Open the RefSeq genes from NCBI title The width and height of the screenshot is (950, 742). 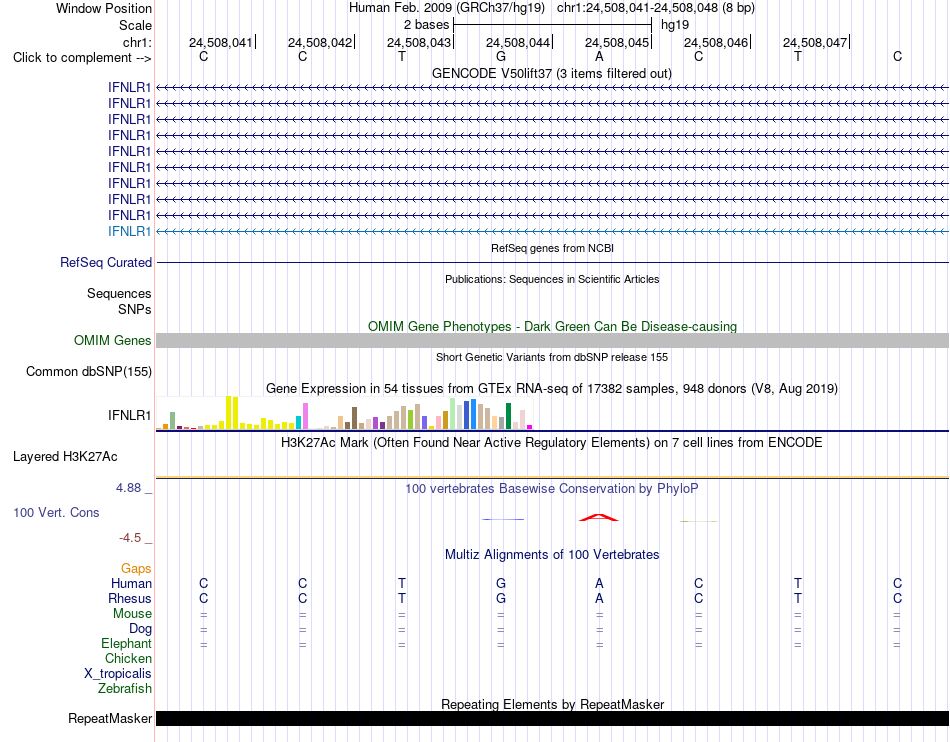click(552, 248)
